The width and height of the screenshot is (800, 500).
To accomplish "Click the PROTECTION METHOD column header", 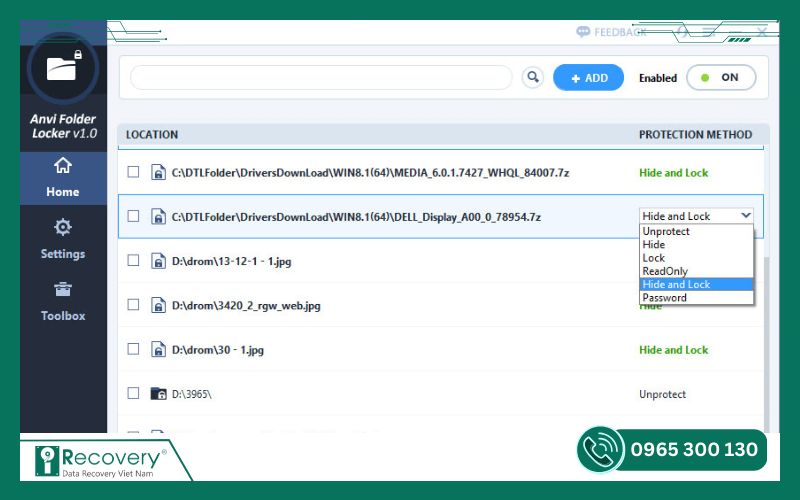I will [695, 135].
